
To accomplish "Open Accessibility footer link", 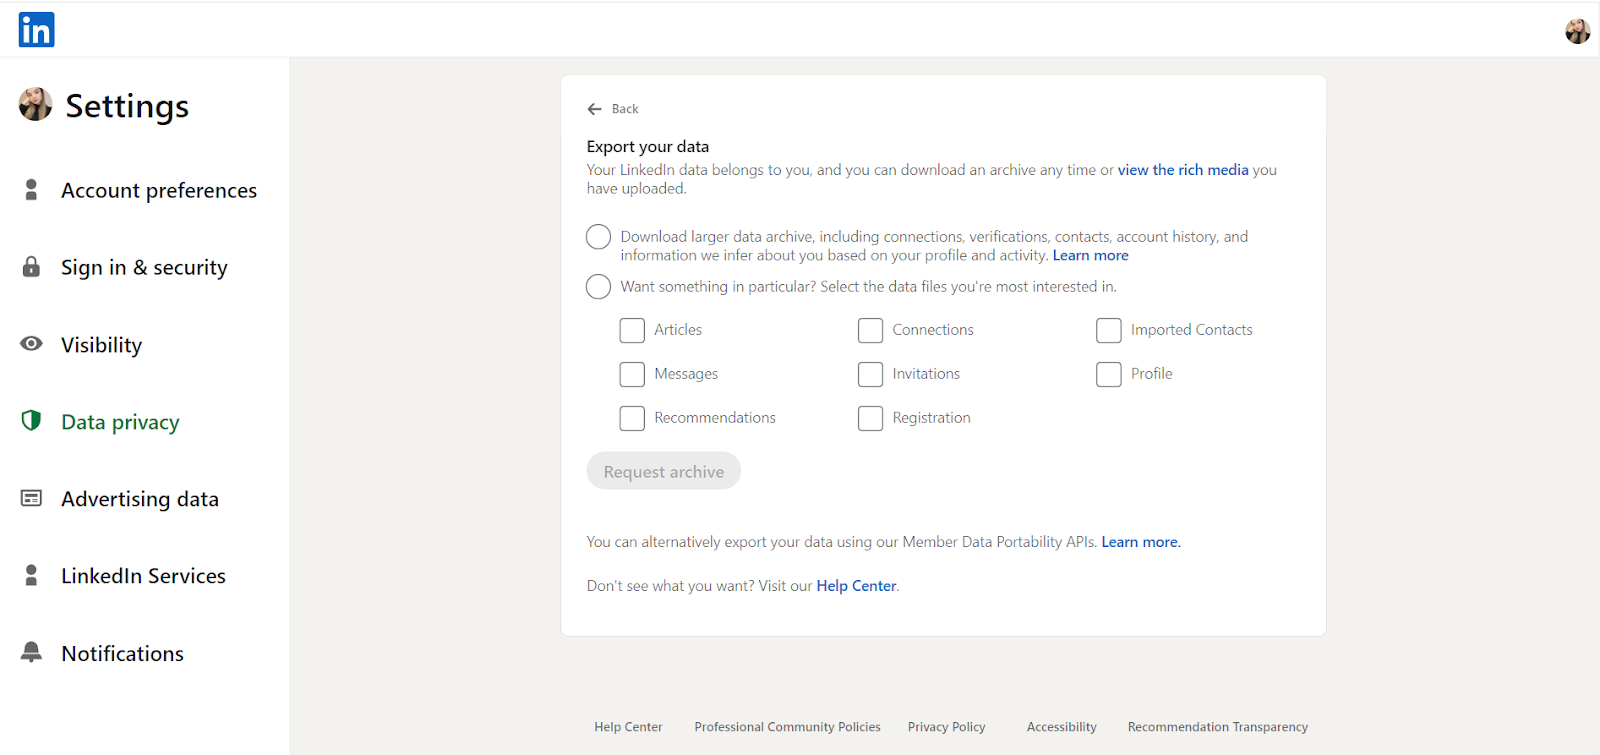I will click(1061, 727).
